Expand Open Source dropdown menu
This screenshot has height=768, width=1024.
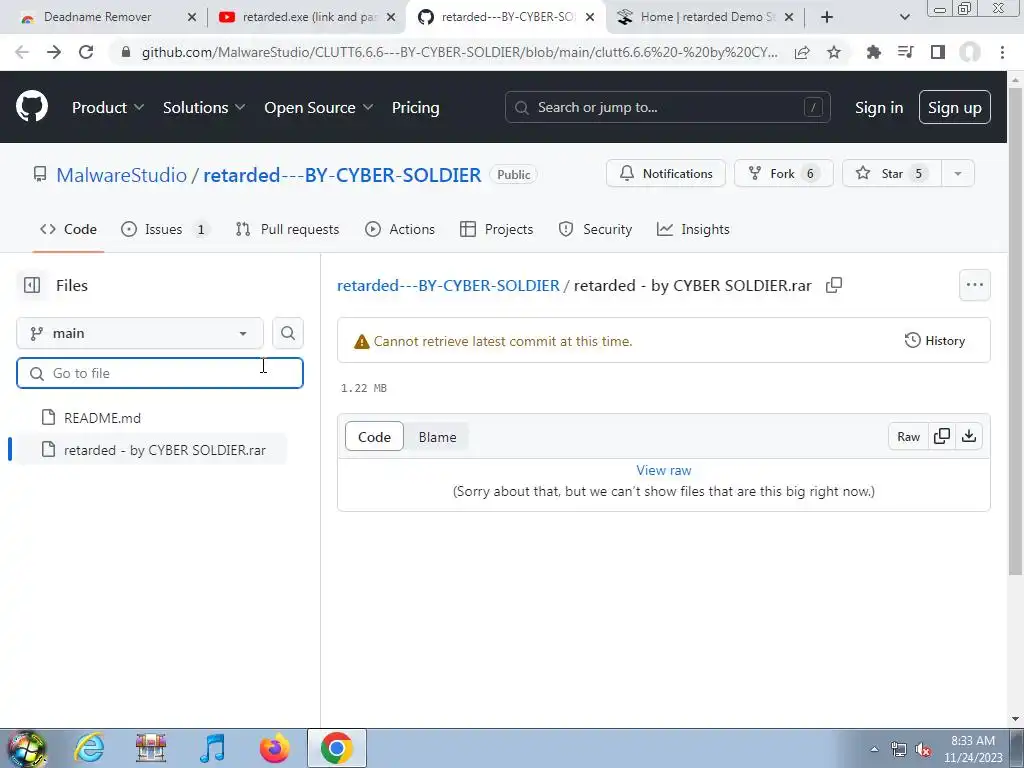[318, 107]
